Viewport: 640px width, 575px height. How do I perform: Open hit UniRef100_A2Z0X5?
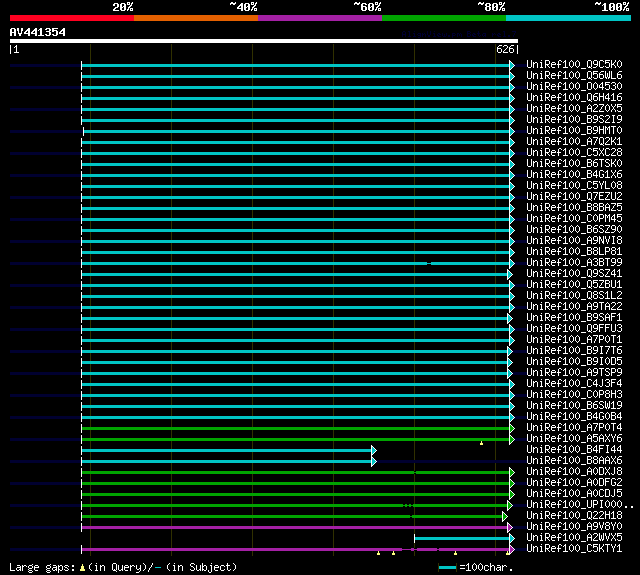point(574,109)
